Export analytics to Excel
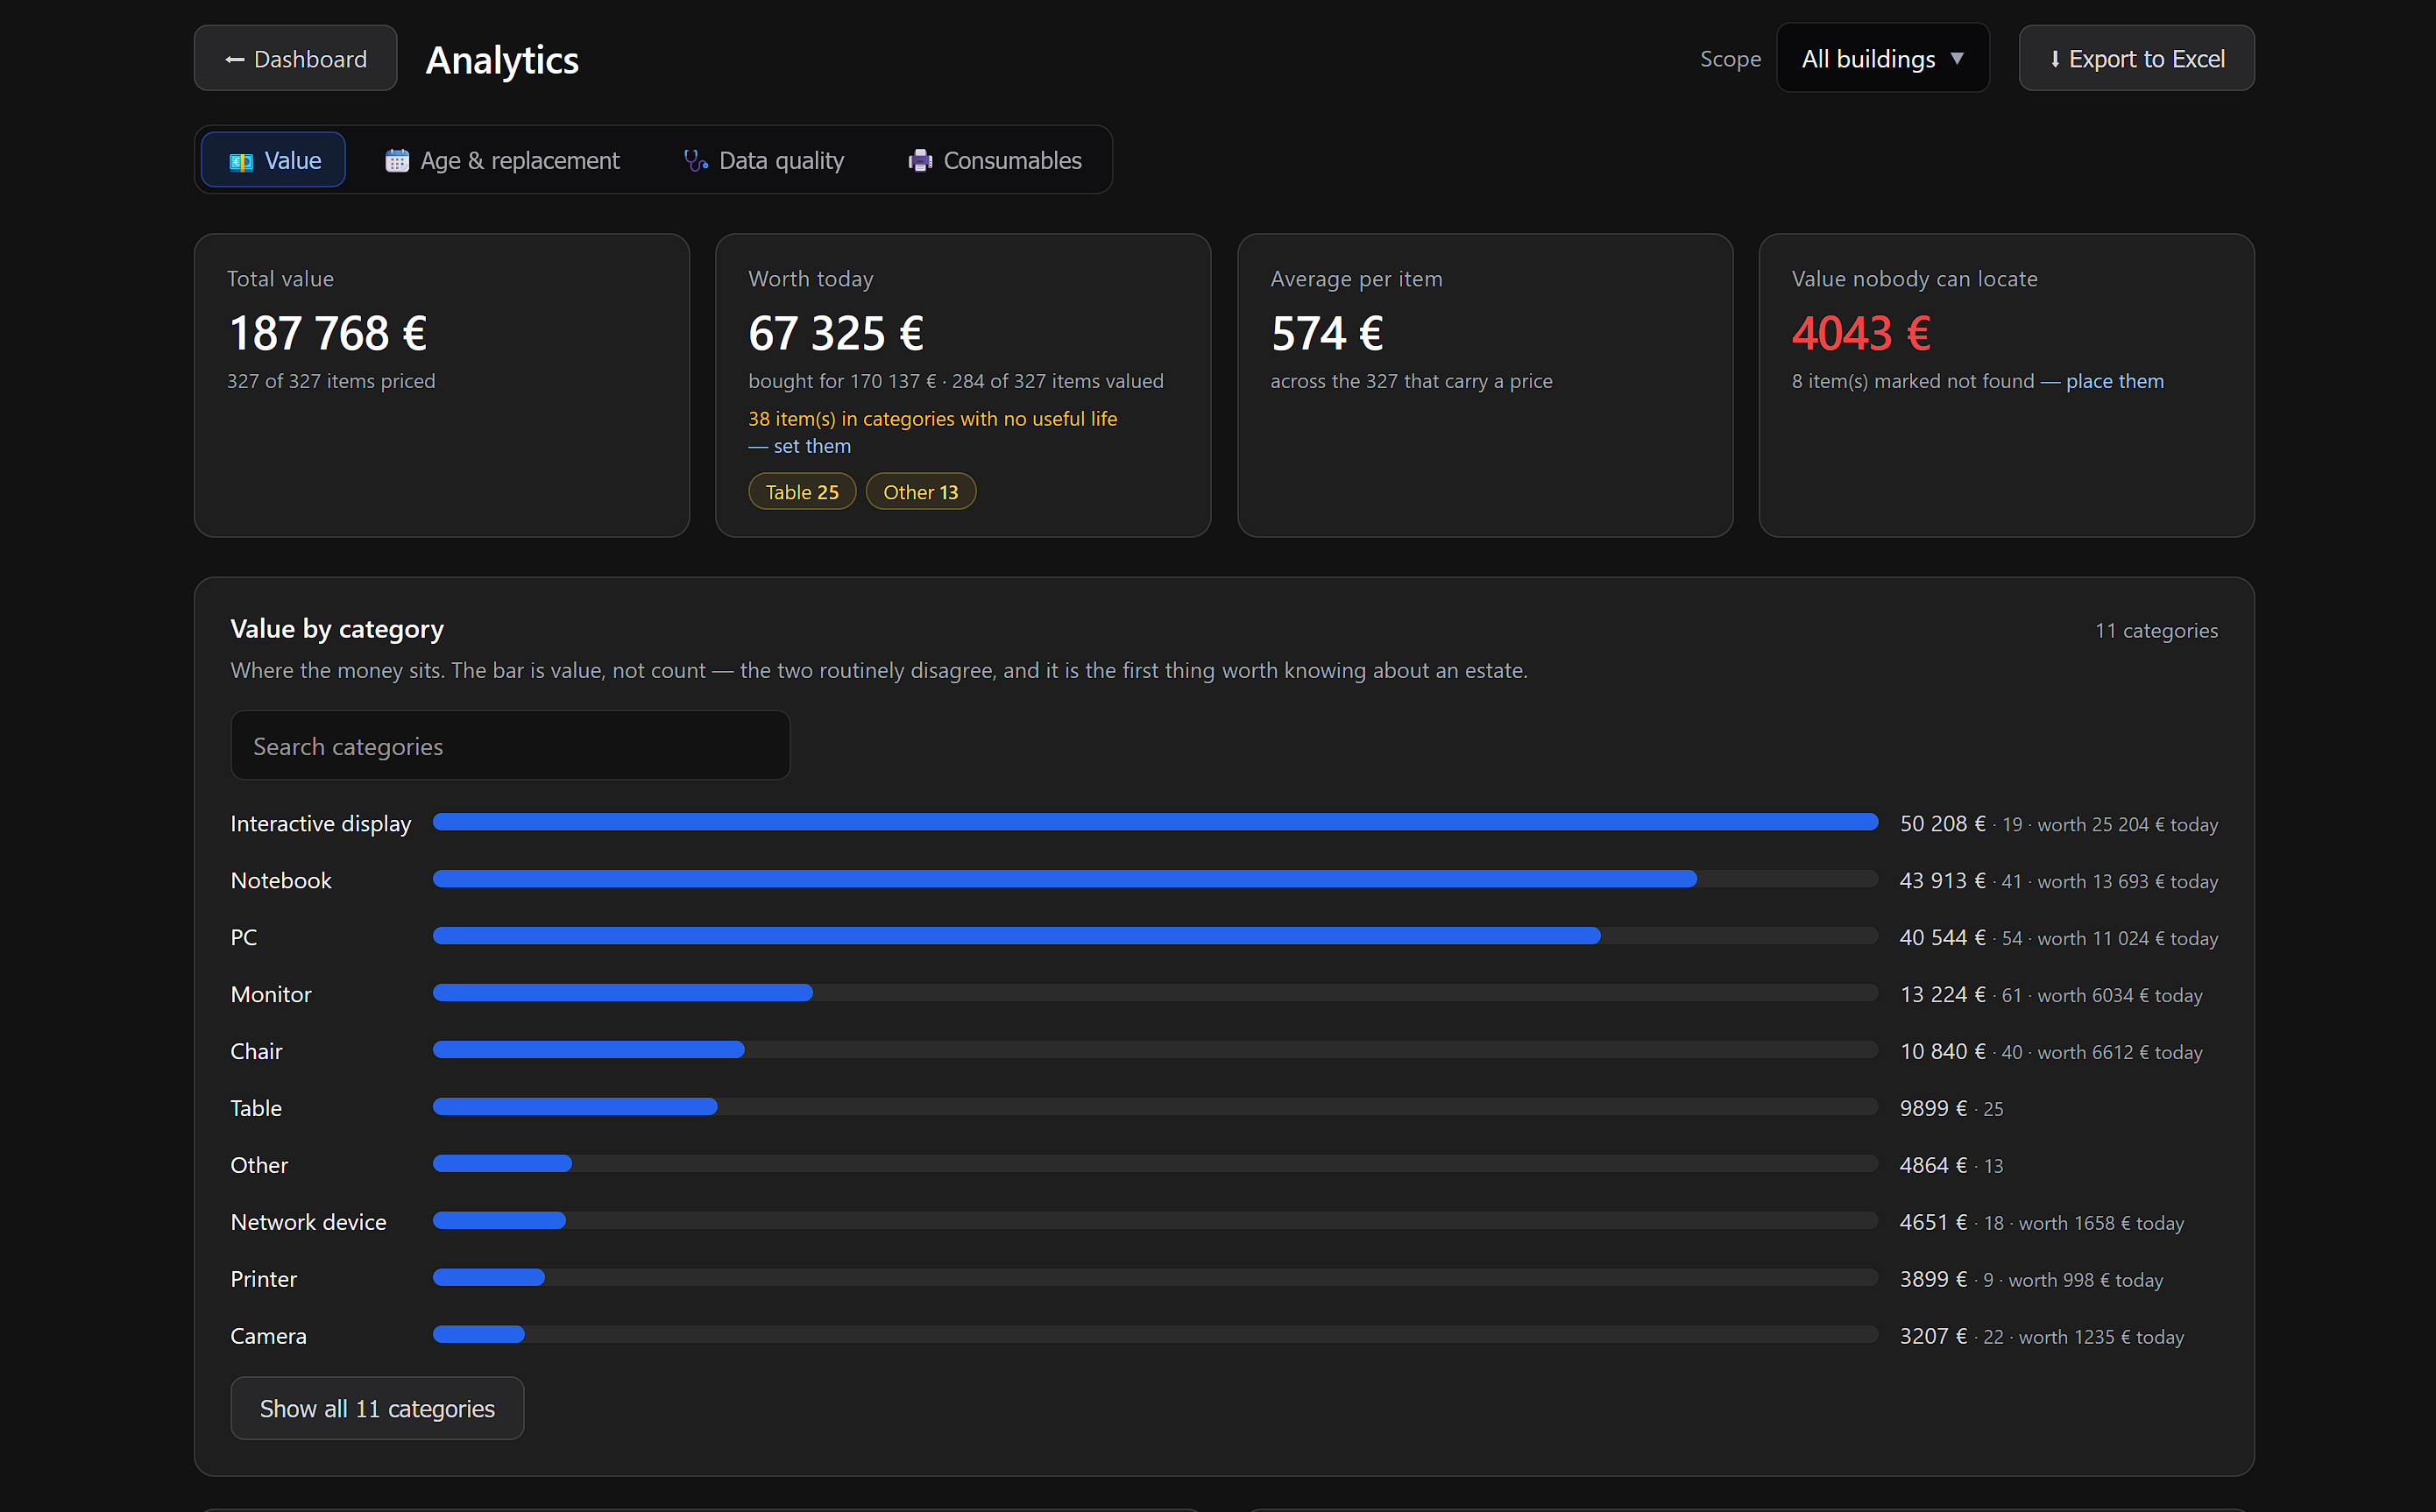Image resolution: width=2436 pixels, height=1512 pixels. (2136, 59)
